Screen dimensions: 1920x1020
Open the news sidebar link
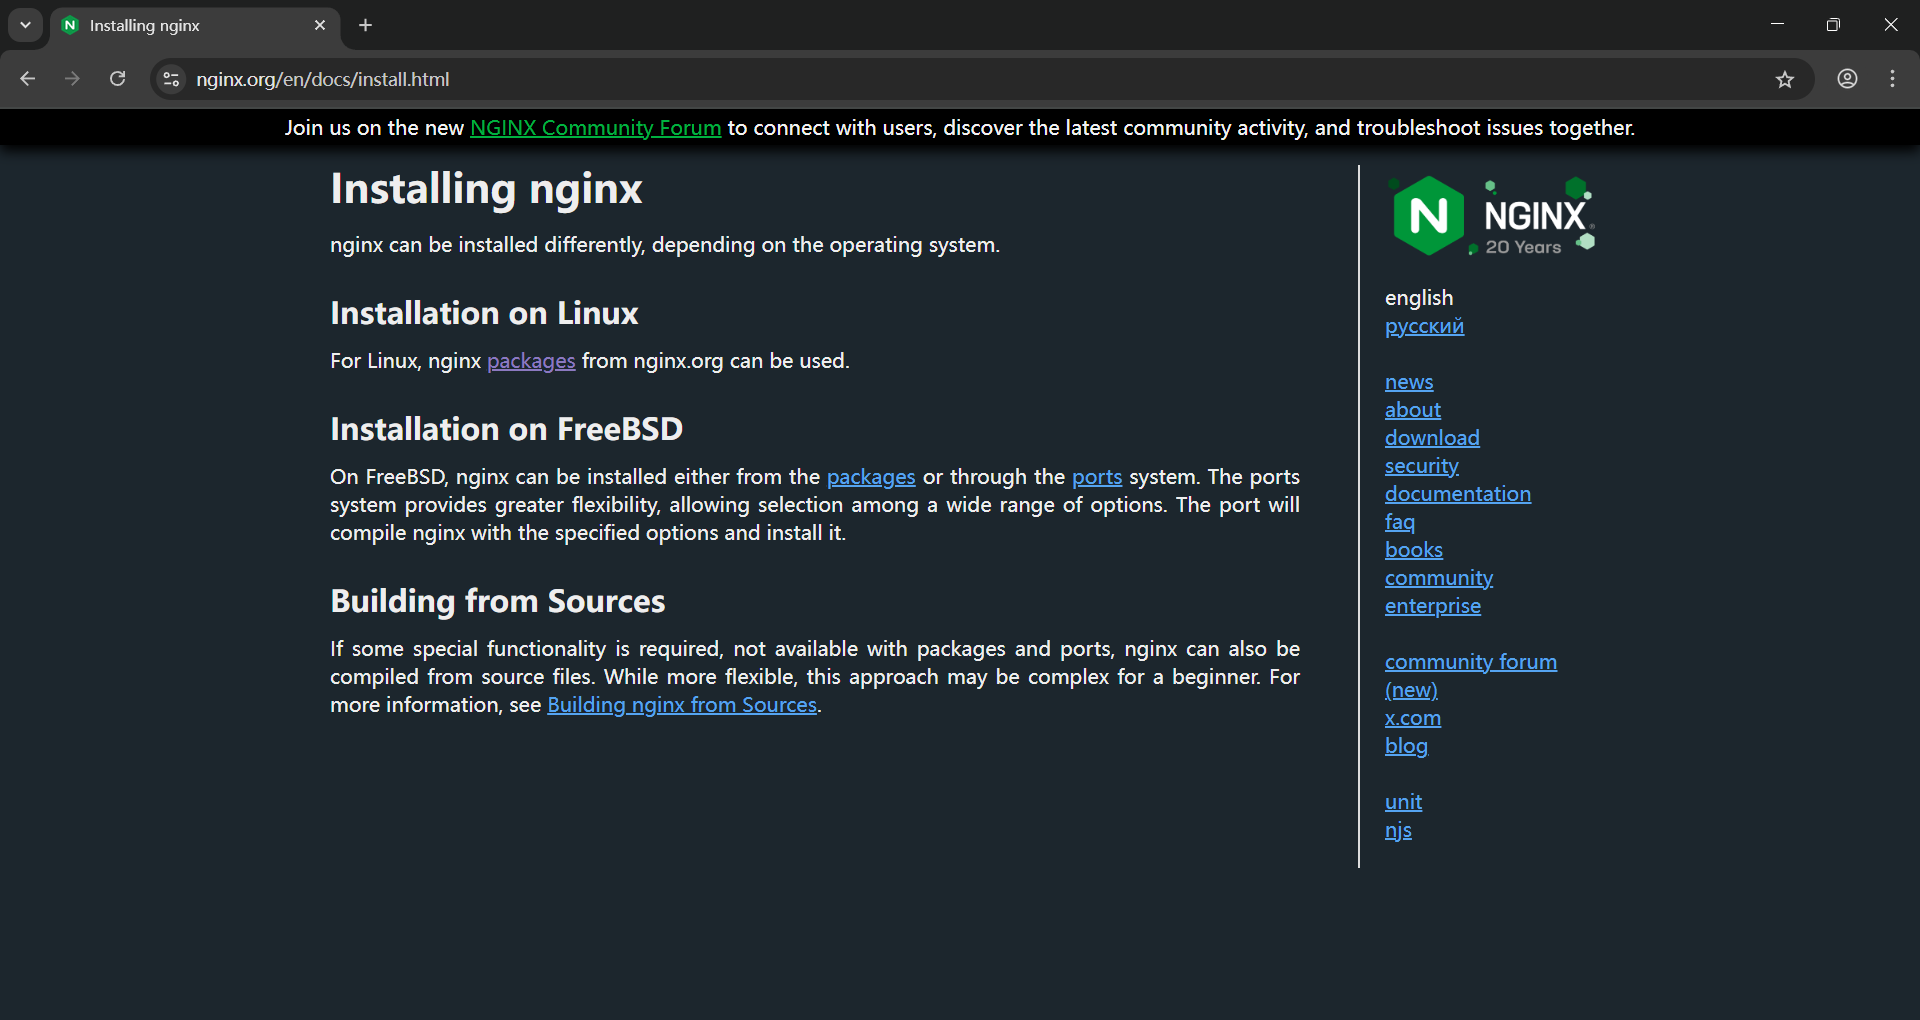tap(1409, 382)
